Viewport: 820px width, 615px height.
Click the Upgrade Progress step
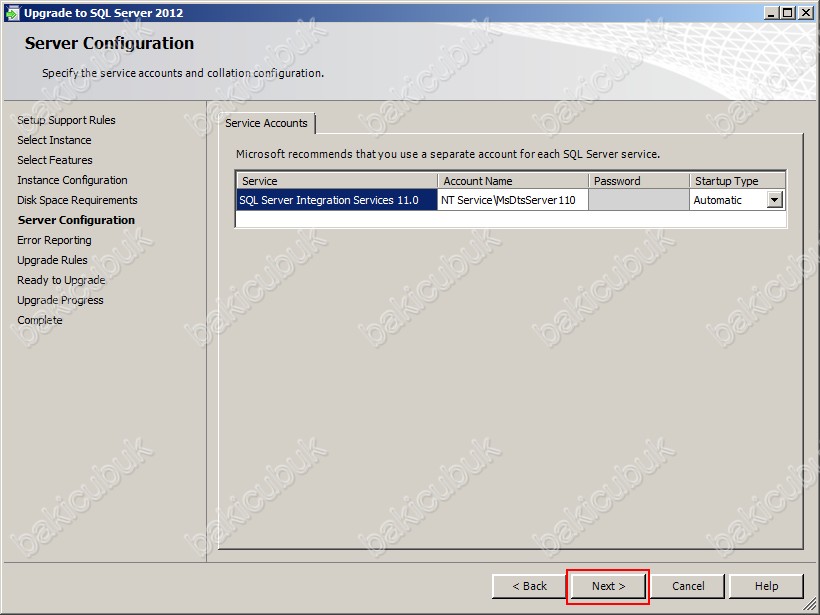coord(60,300)
